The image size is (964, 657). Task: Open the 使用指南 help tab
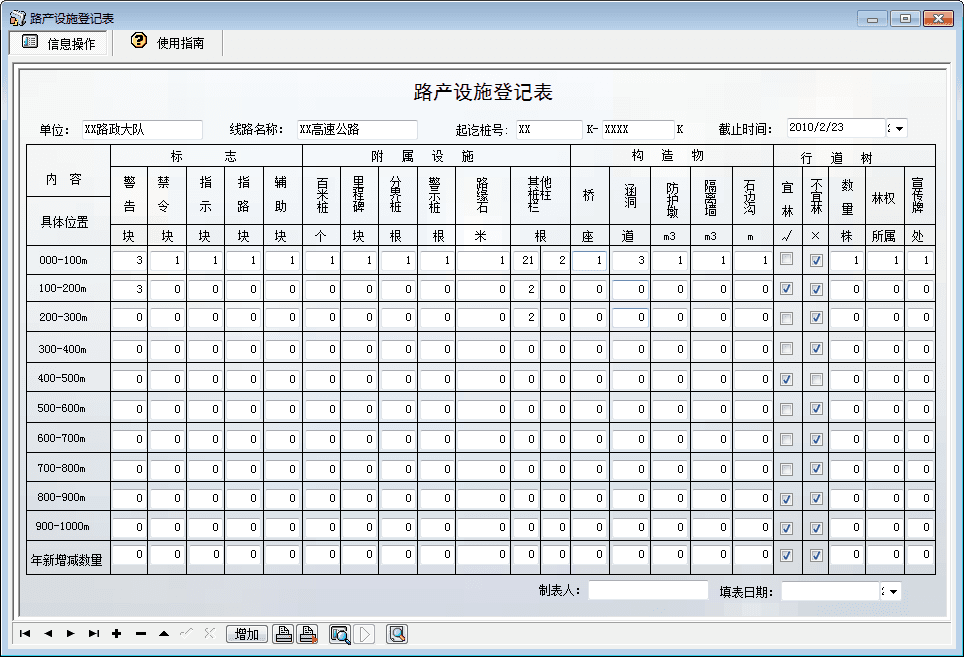coord(166,42)
